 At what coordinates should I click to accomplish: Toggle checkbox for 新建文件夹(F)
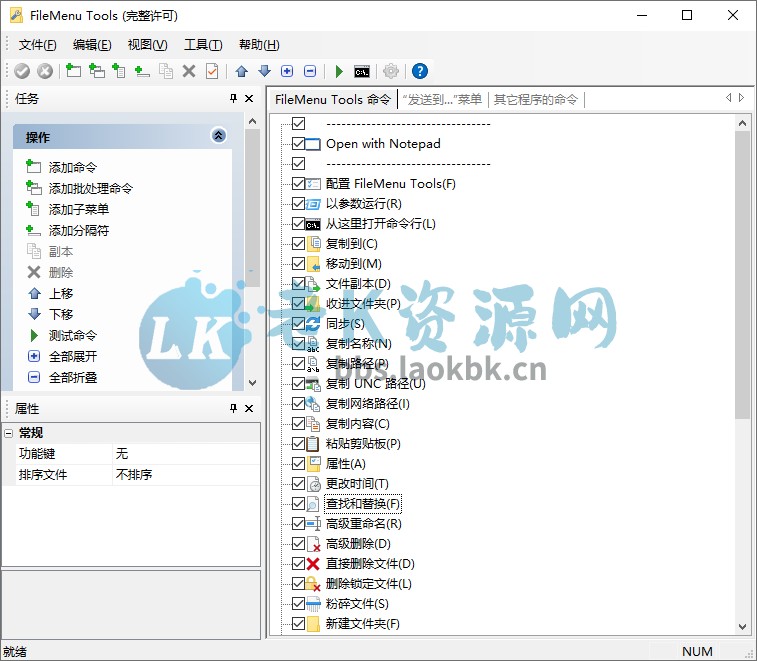coord(298,623)
